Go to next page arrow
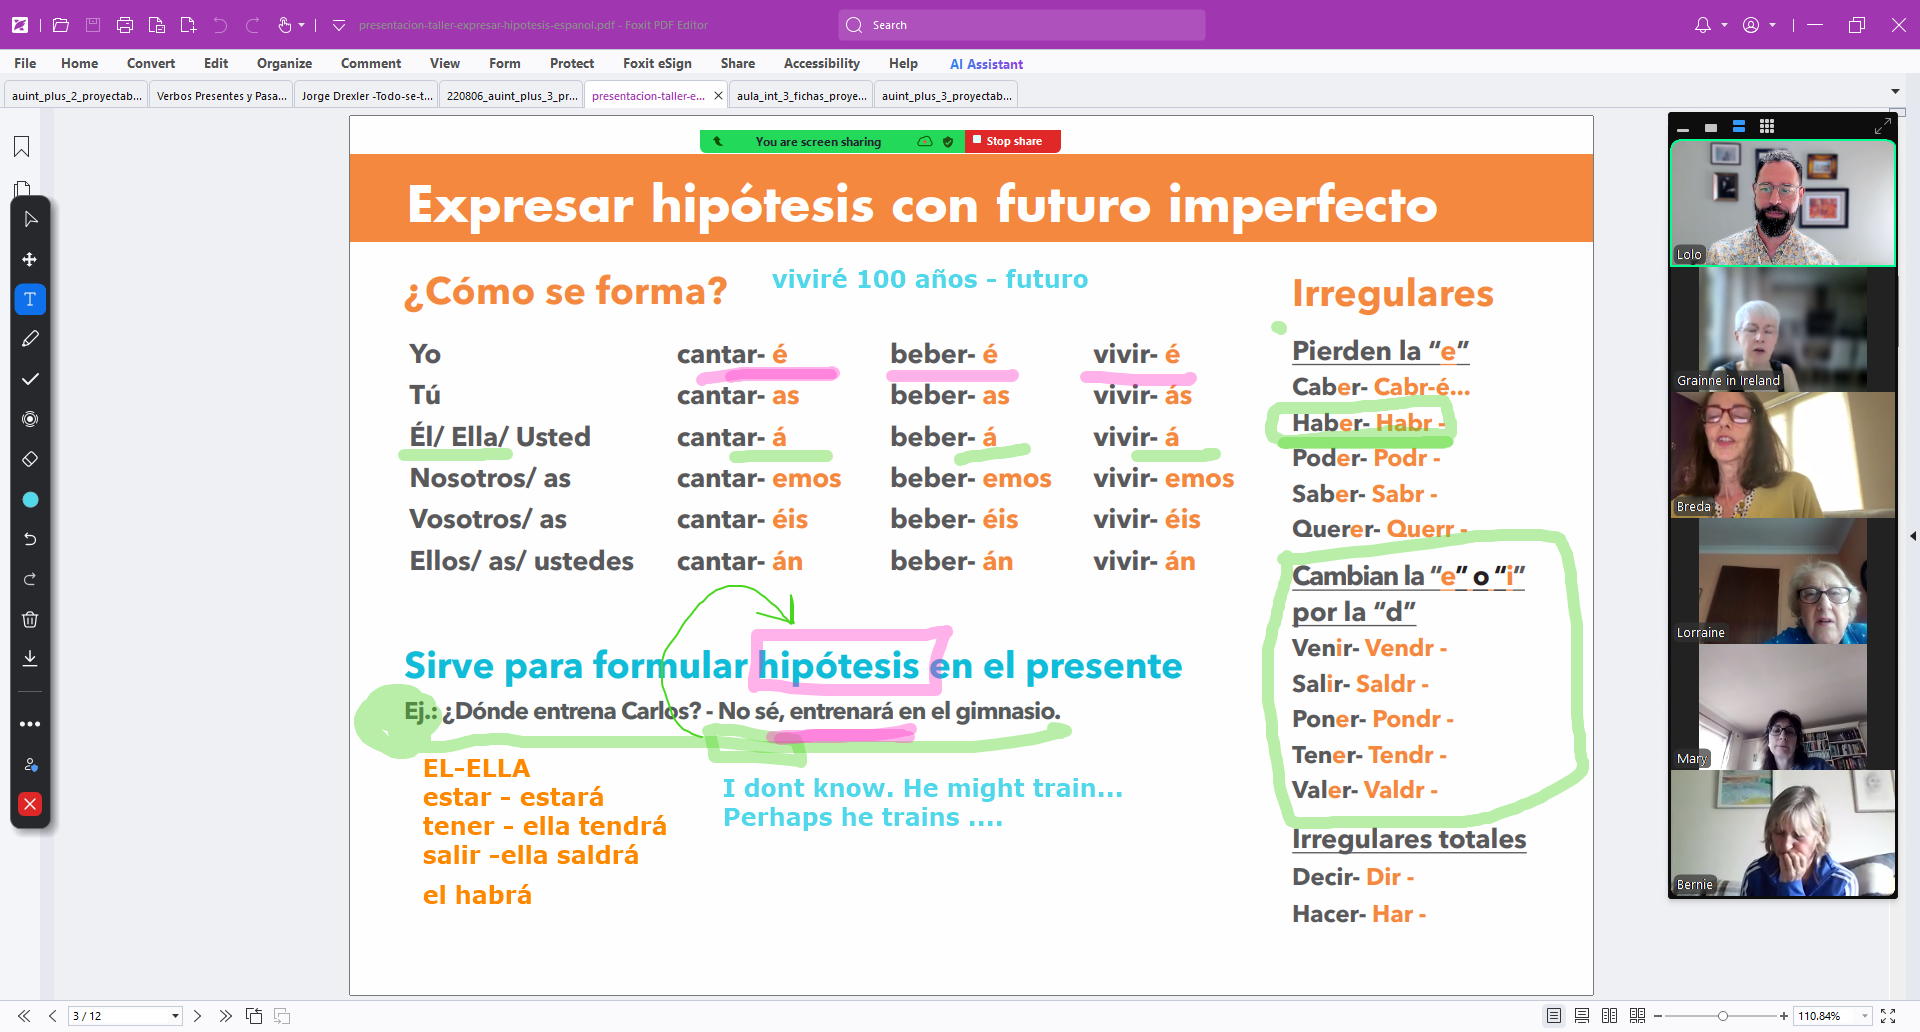The width and height of the screenshot is (1920, 1032). pyautogui.click(x=198, y=1016)
